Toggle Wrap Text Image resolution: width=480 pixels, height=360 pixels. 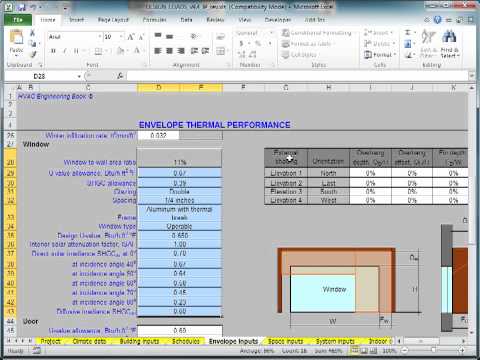(x=220, y=37)
